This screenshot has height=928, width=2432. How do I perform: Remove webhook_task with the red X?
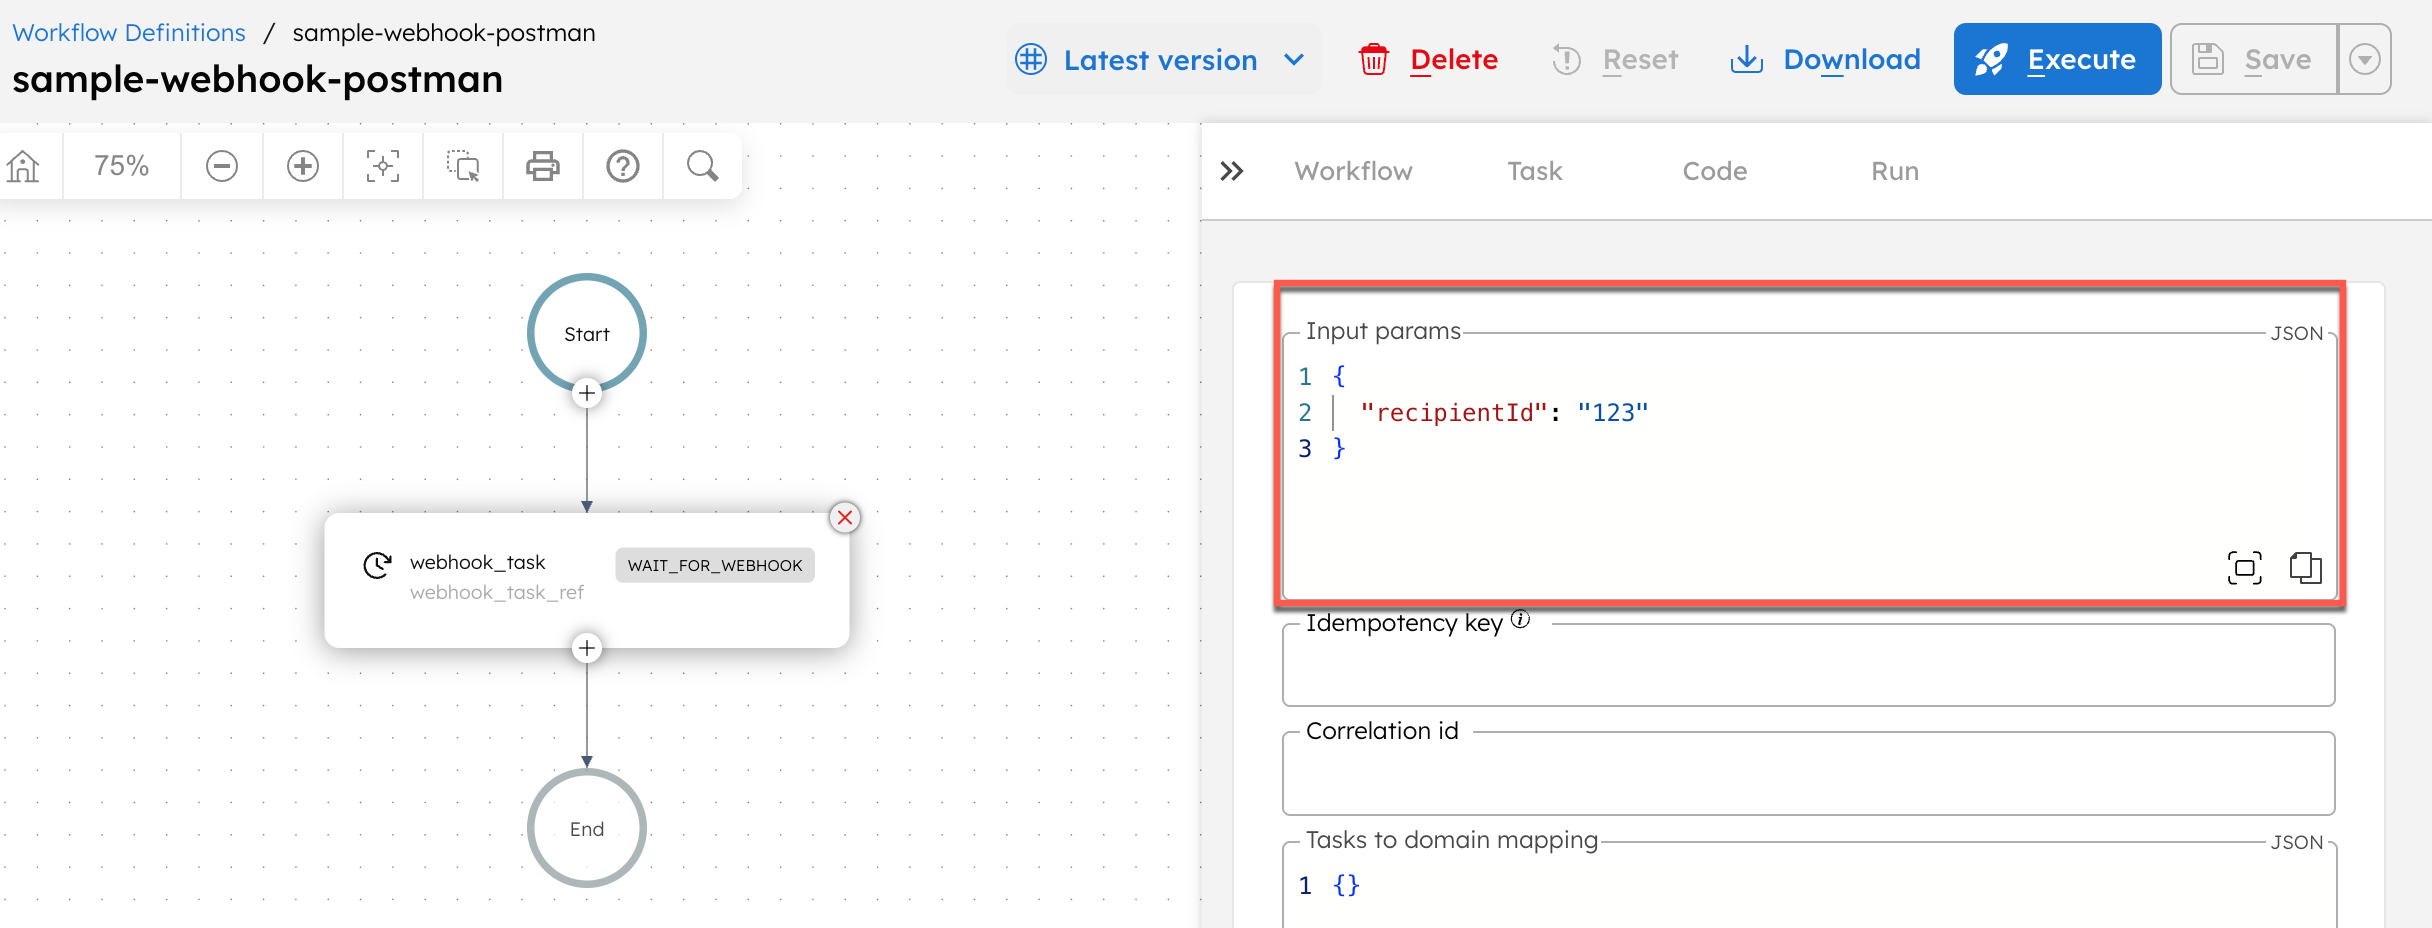click(x=845, y=517)
